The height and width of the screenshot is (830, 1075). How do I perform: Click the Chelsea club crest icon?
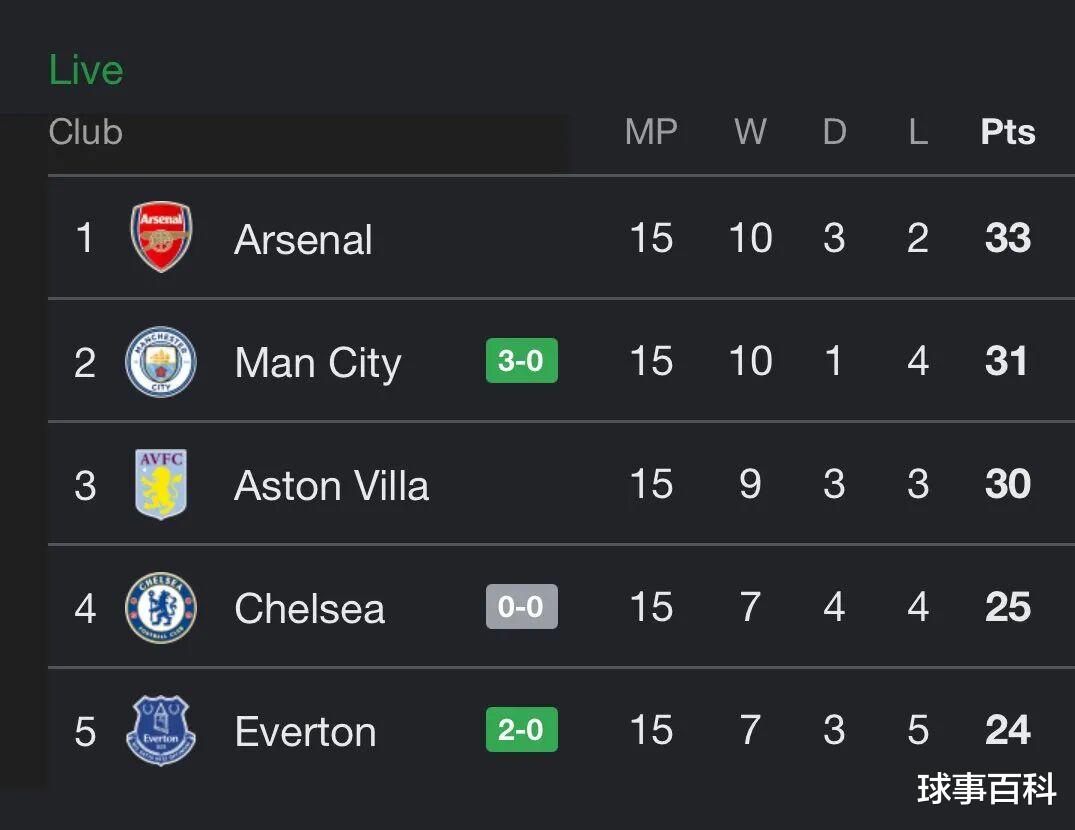pos(161,608)
